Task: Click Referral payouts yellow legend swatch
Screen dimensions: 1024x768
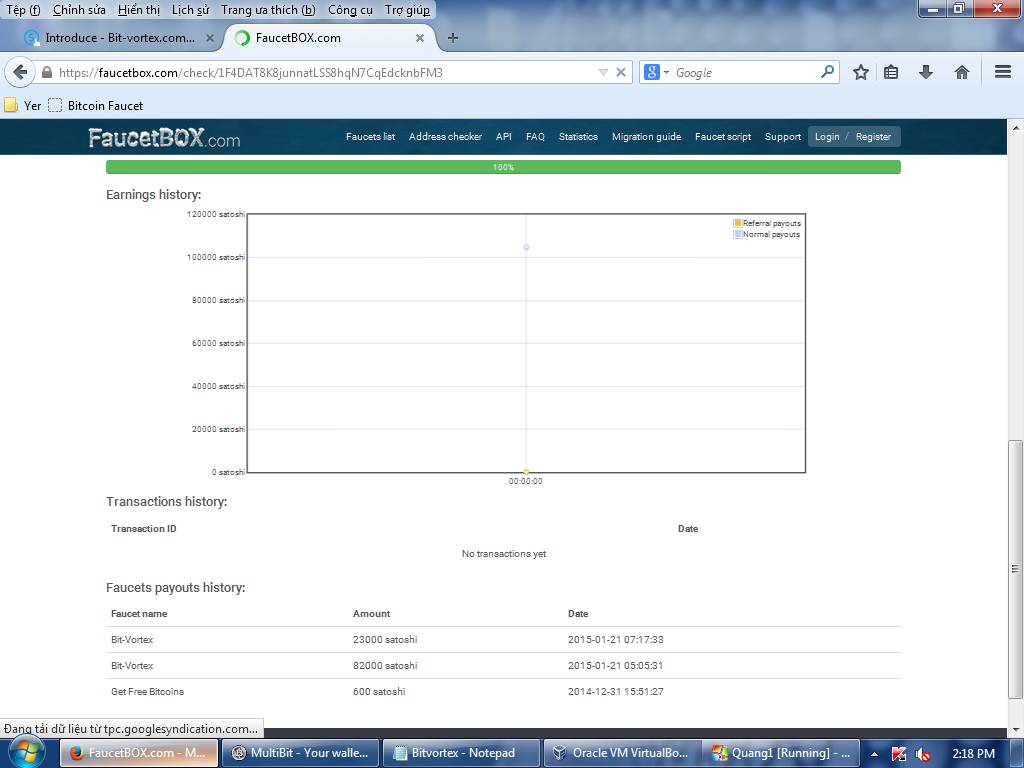Action: point(737,223)
